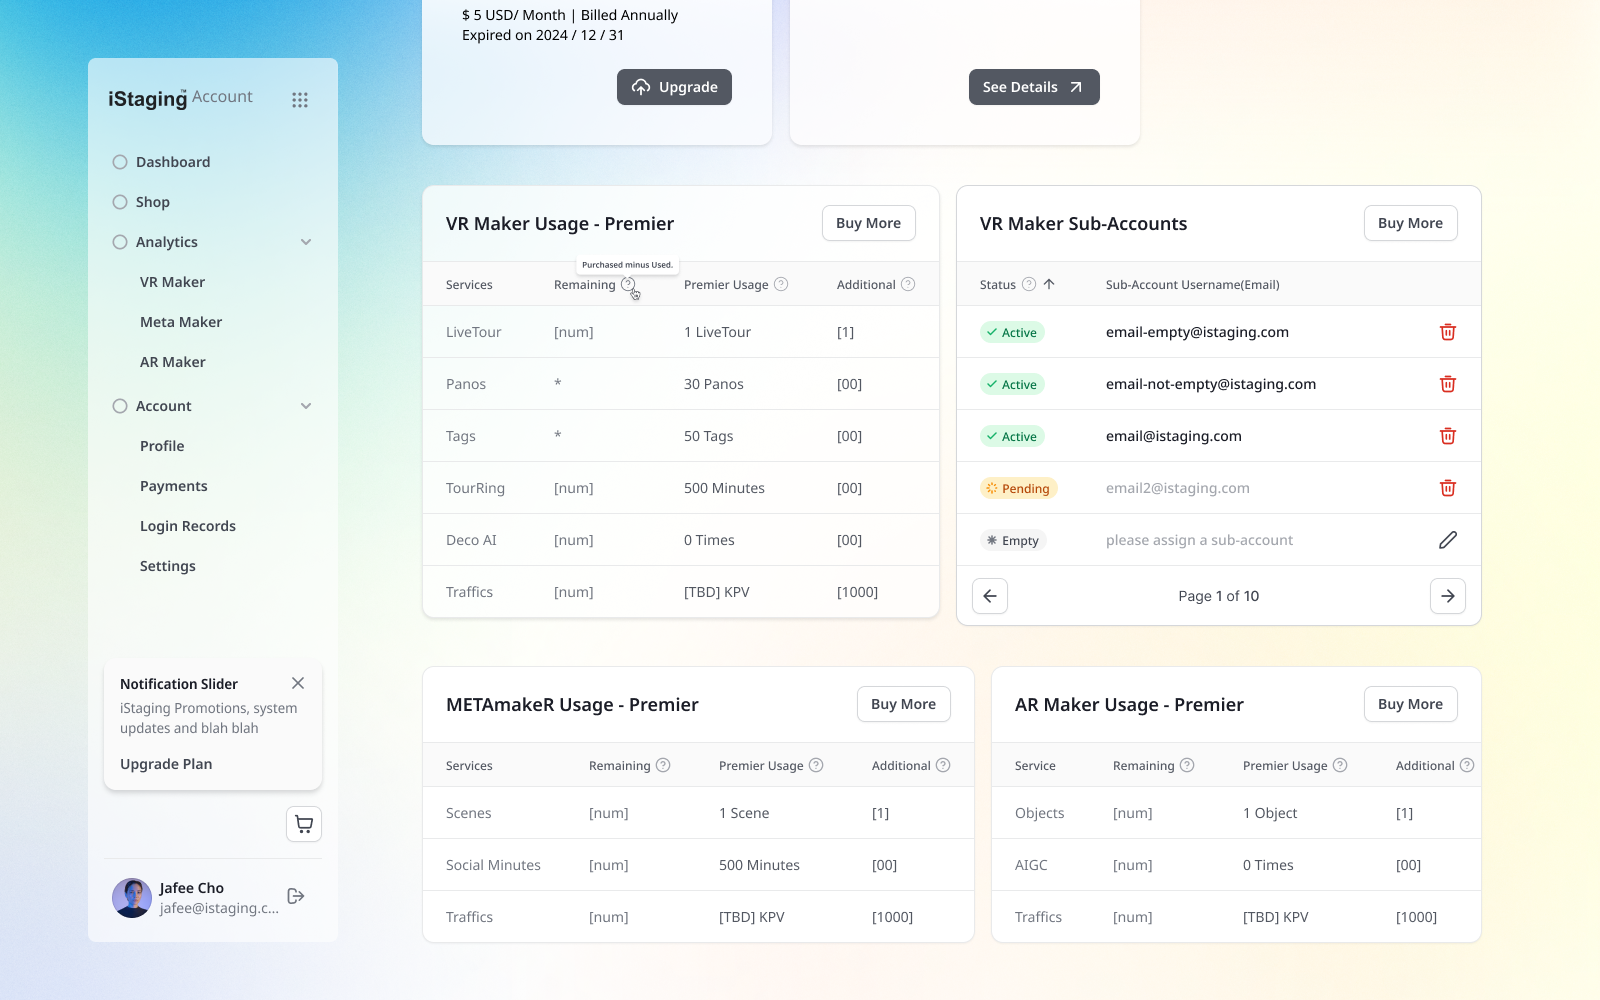
Task: Click the '30 Panos' usage value
Action: pos(714,384)
